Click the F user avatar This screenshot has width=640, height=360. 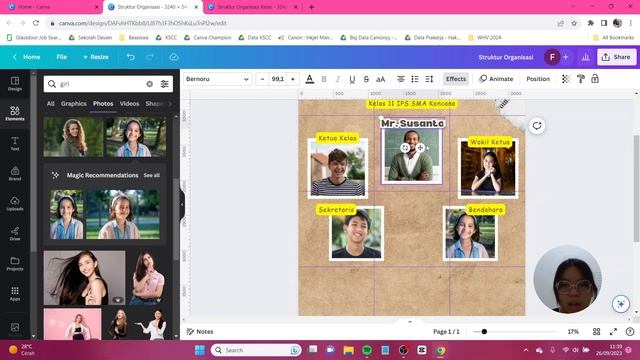click(x=552, y=57)
